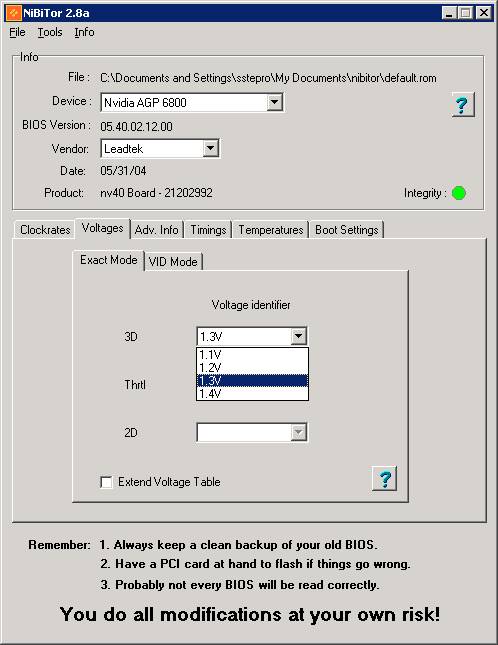Click the help question mark in Info panel
The height and width of the screenshot is (645, 498).
pyautogui.click(x=463, y=104)
